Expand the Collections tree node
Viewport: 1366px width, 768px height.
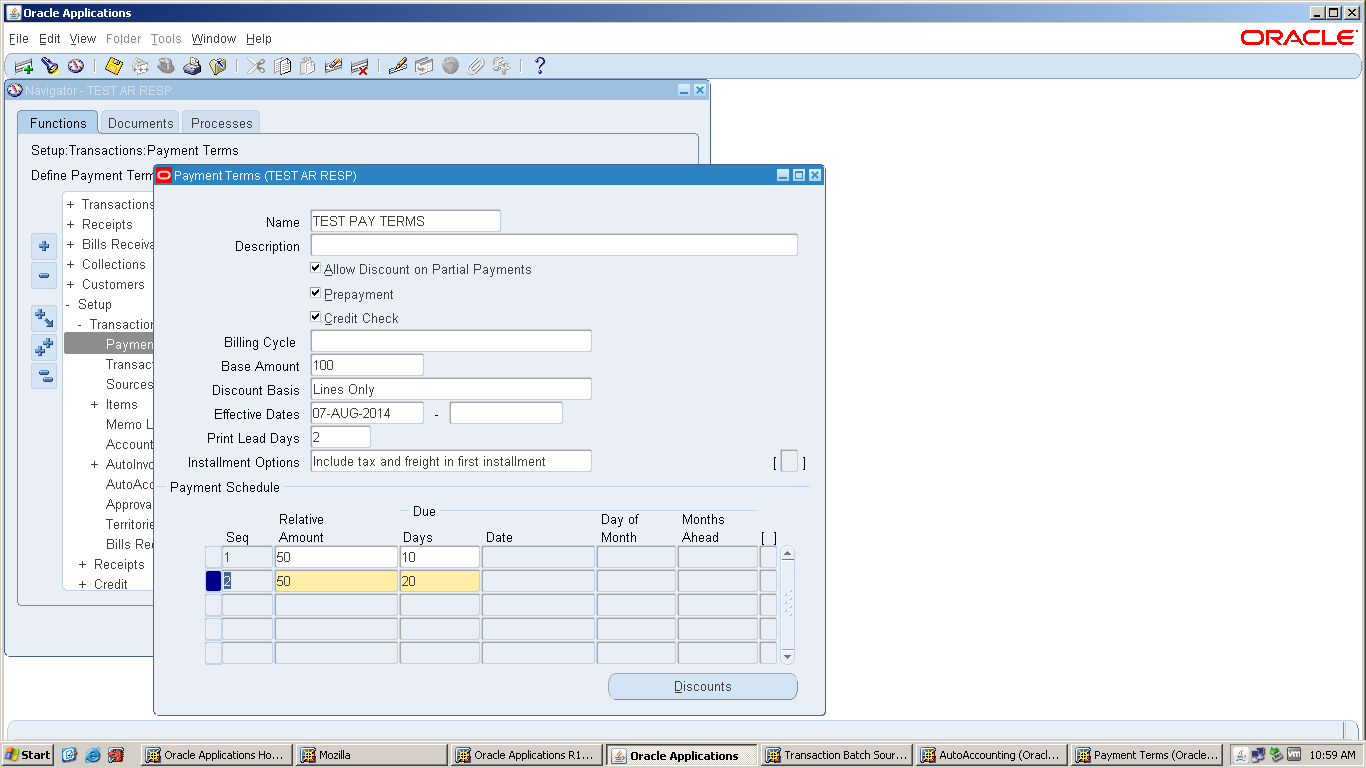(x=70, y=264)
